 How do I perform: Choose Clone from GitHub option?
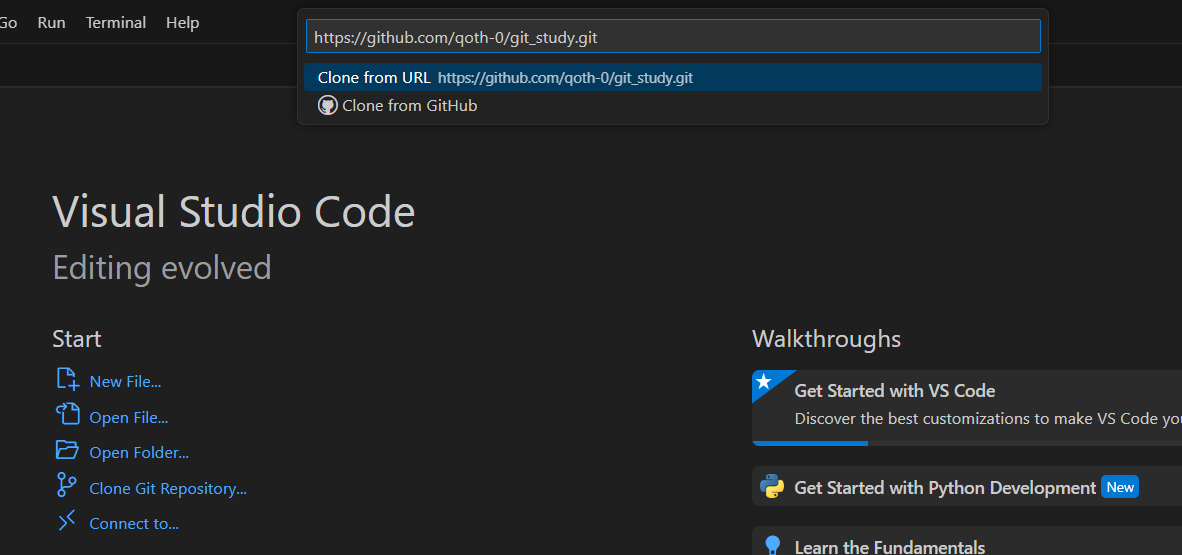click(672, 106)
